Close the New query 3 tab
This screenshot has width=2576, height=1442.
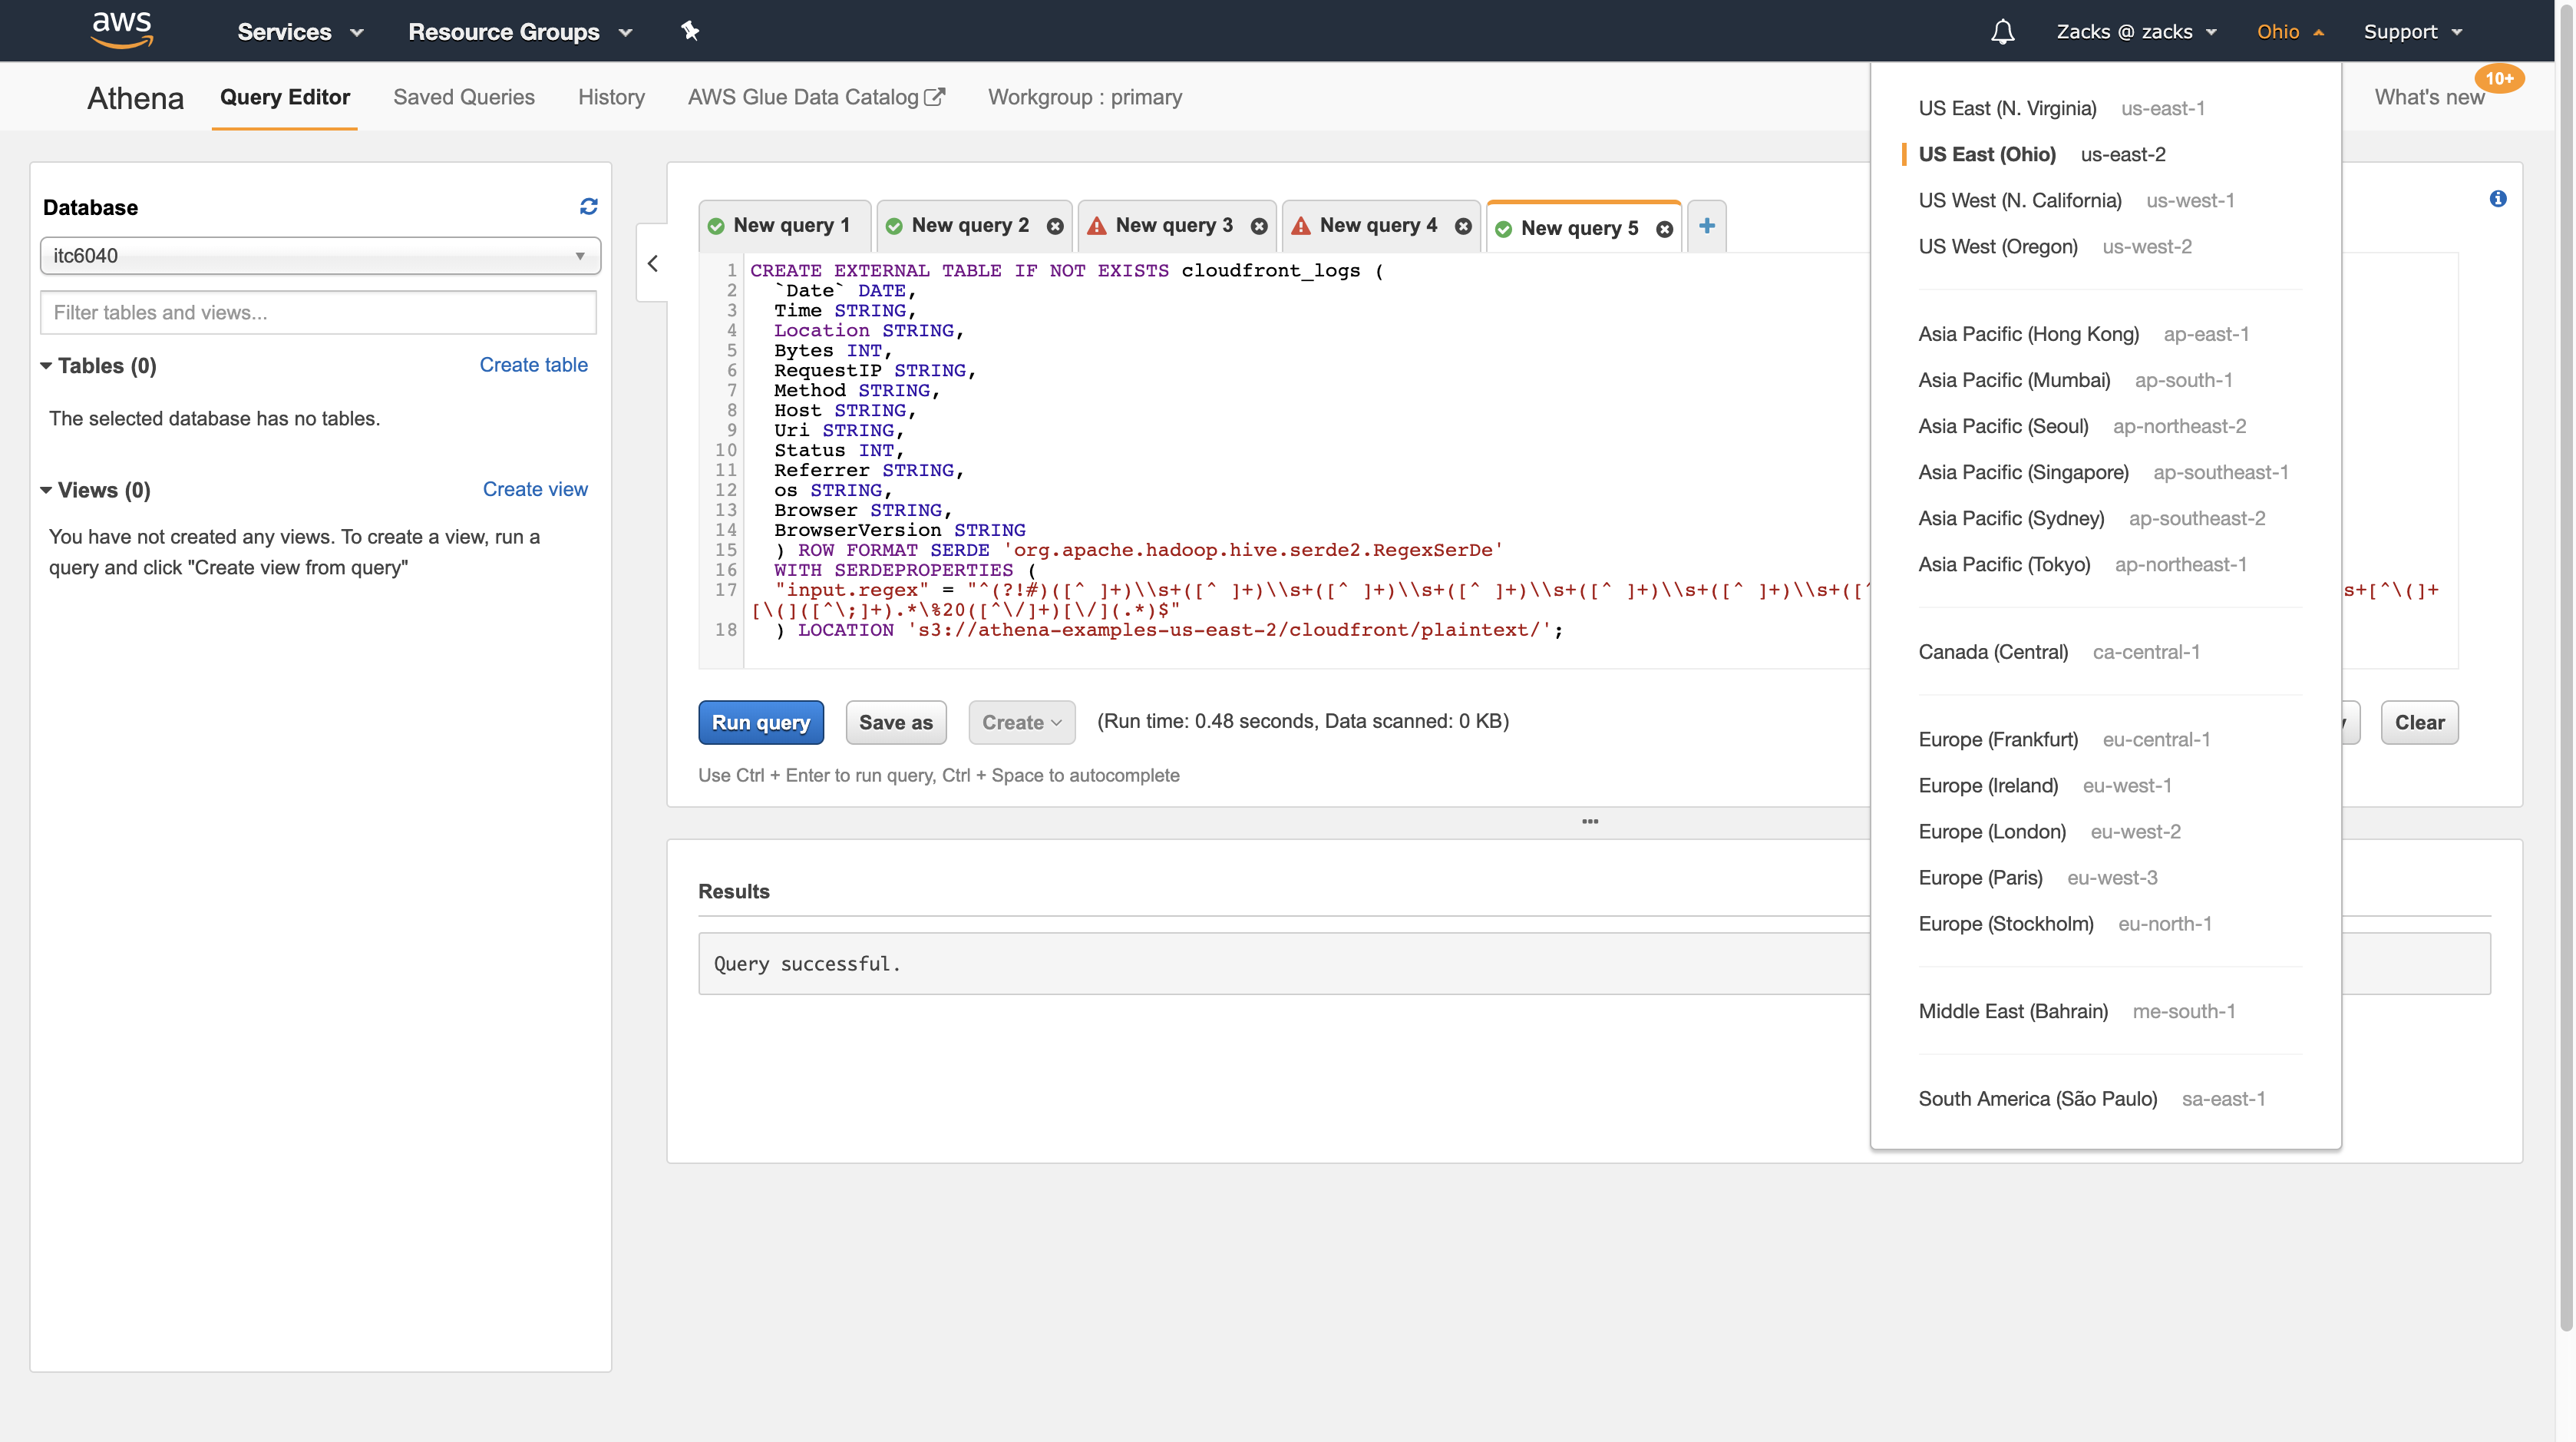tap(1259, 226)
